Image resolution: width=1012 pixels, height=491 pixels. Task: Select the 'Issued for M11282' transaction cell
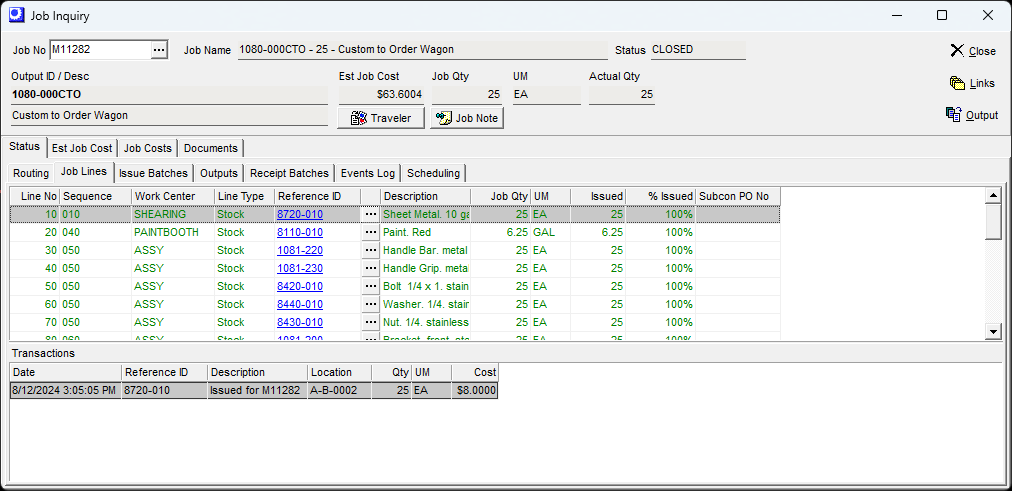coord(258,390)
